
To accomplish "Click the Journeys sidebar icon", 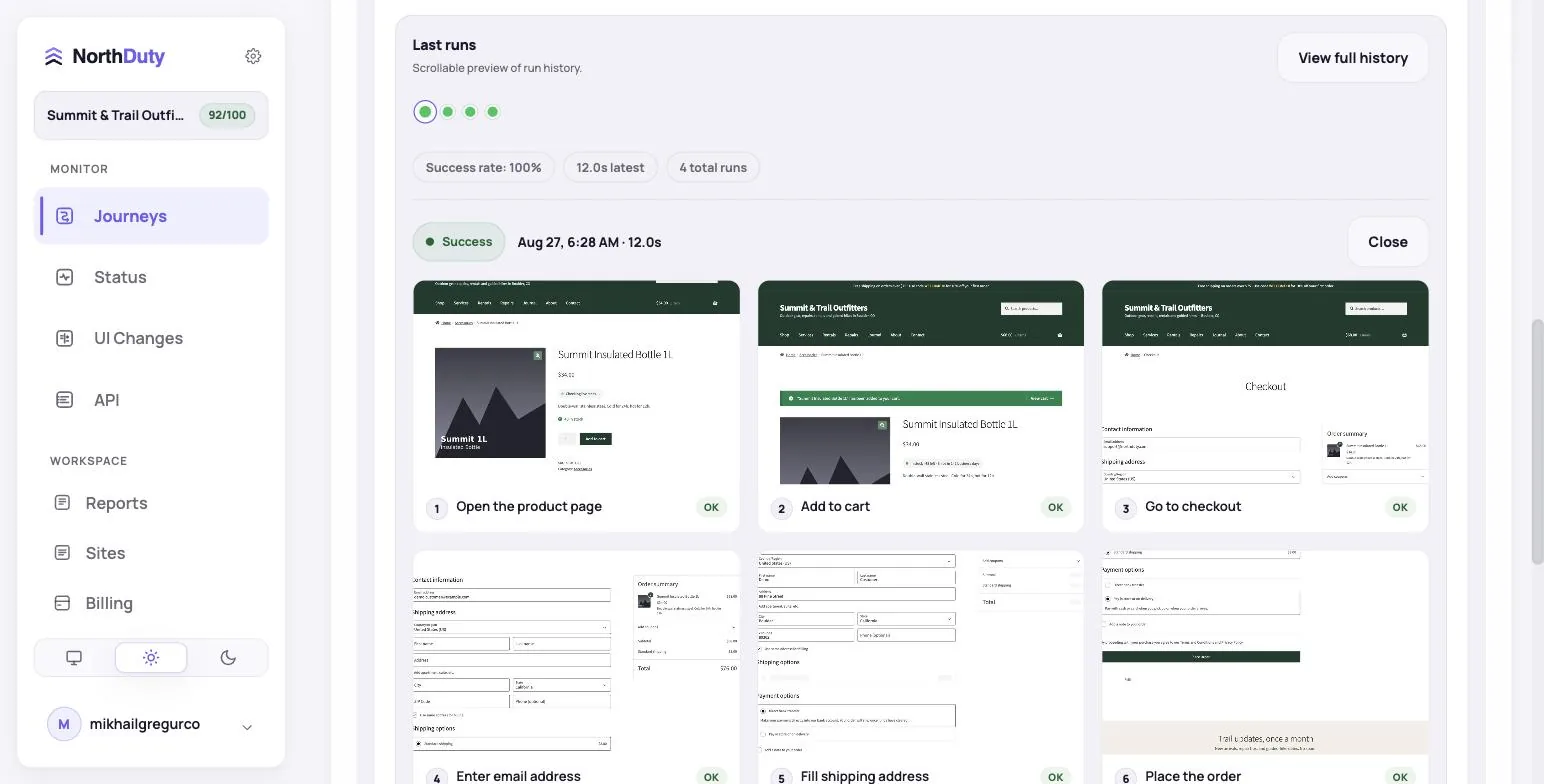I will [x=65, y=216].
